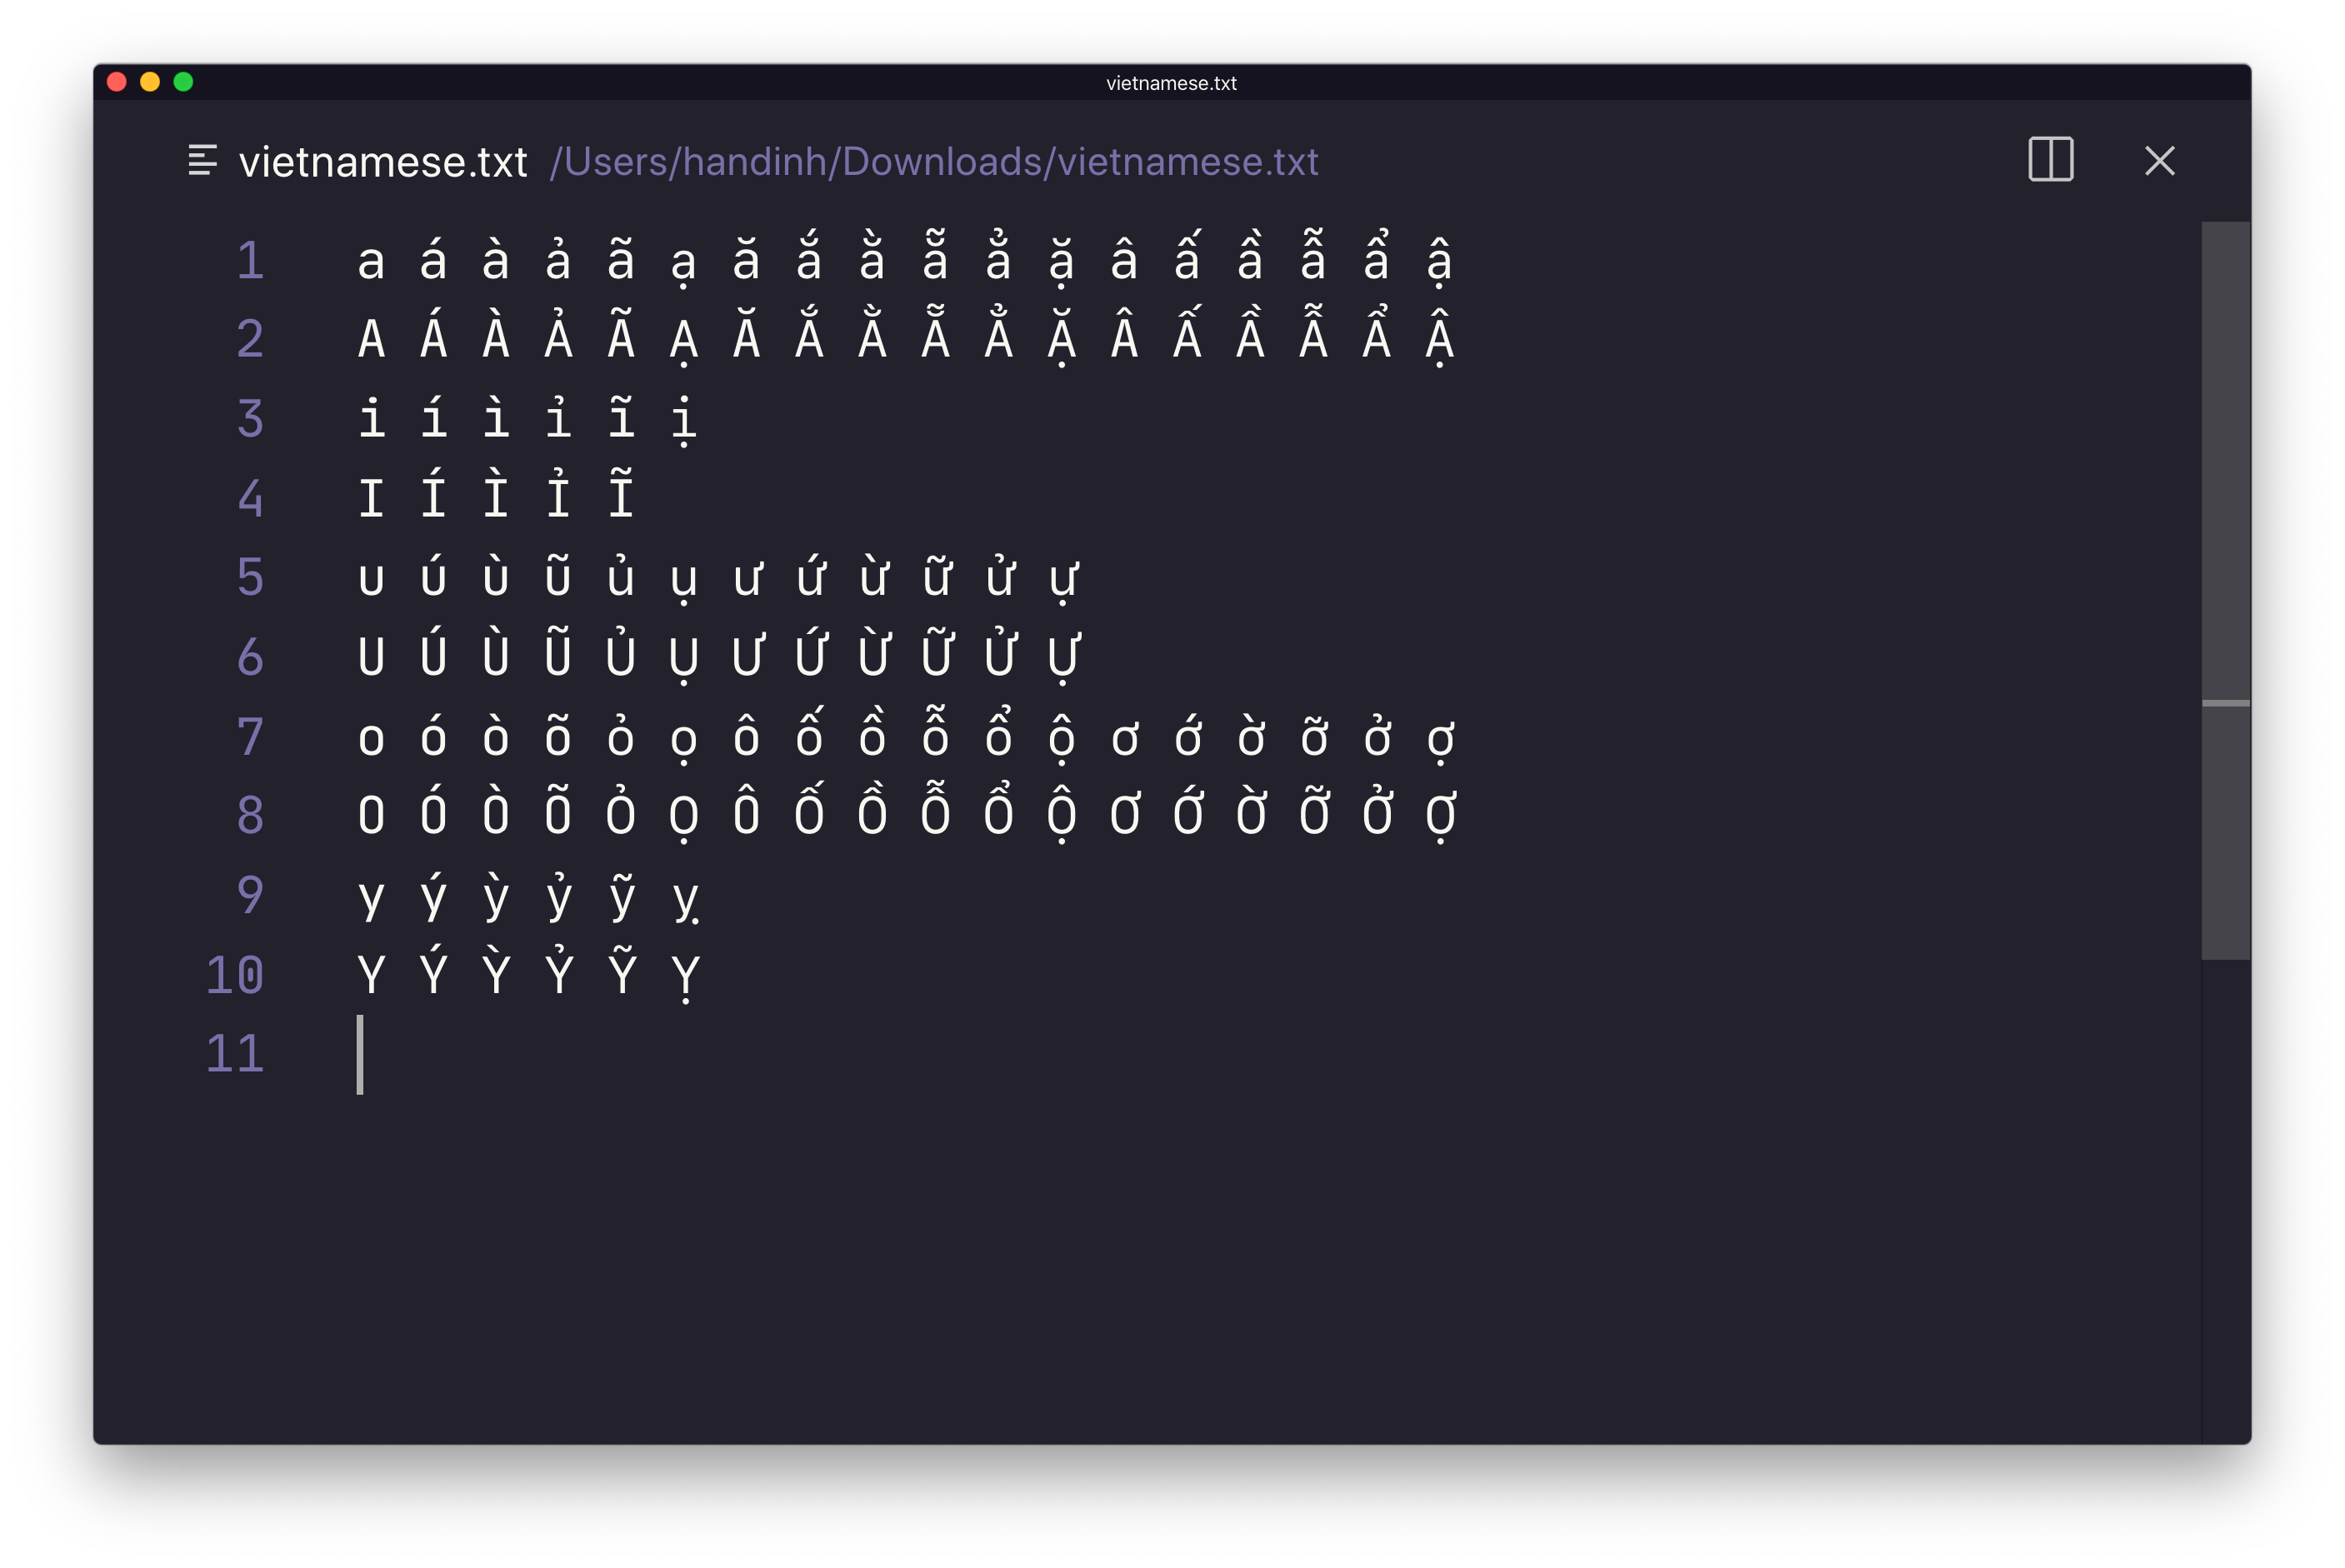Click capital 'A' starting line 2
Screen dimensions: 2345x1568
(x=371, y=339)
